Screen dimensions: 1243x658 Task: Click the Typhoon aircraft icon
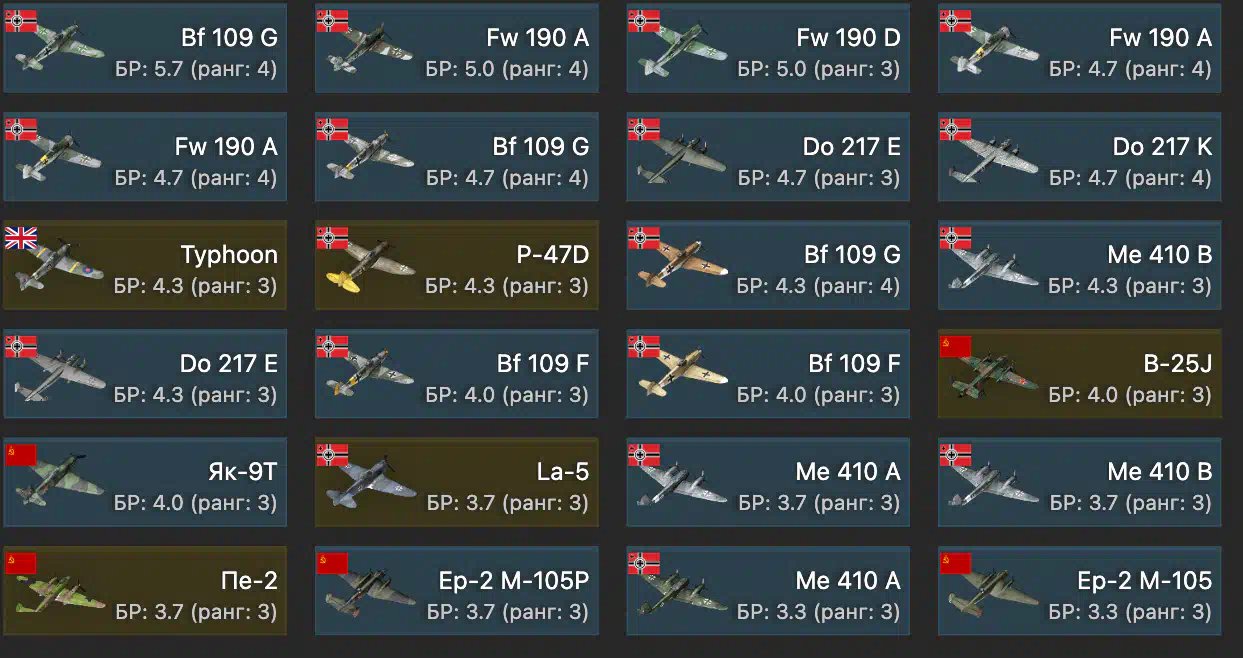[58, 266]
